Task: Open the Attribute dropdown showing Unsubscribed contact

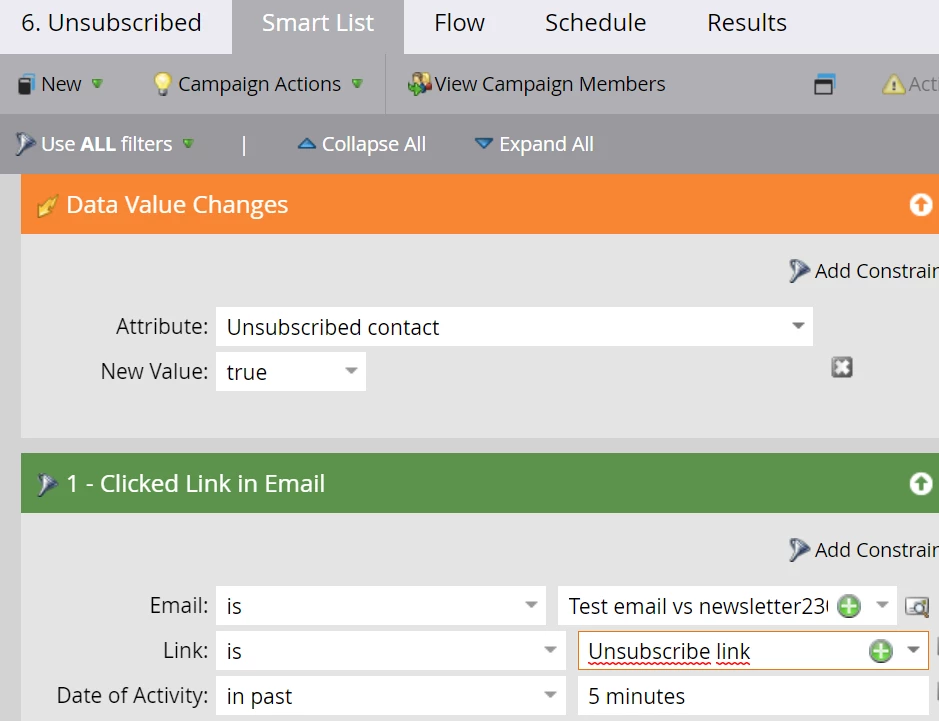Action: pyautogui.click(x=514, y=326)
